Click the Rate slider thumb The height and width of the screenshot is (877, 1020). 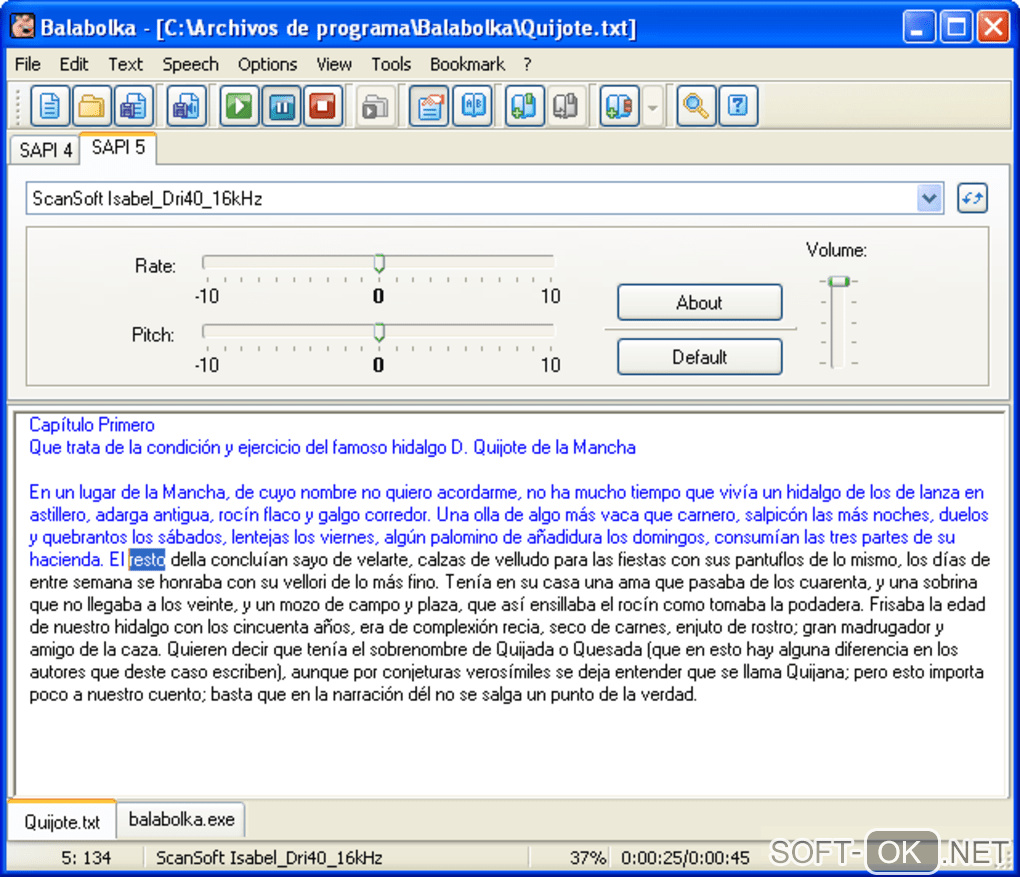point(379,263)
